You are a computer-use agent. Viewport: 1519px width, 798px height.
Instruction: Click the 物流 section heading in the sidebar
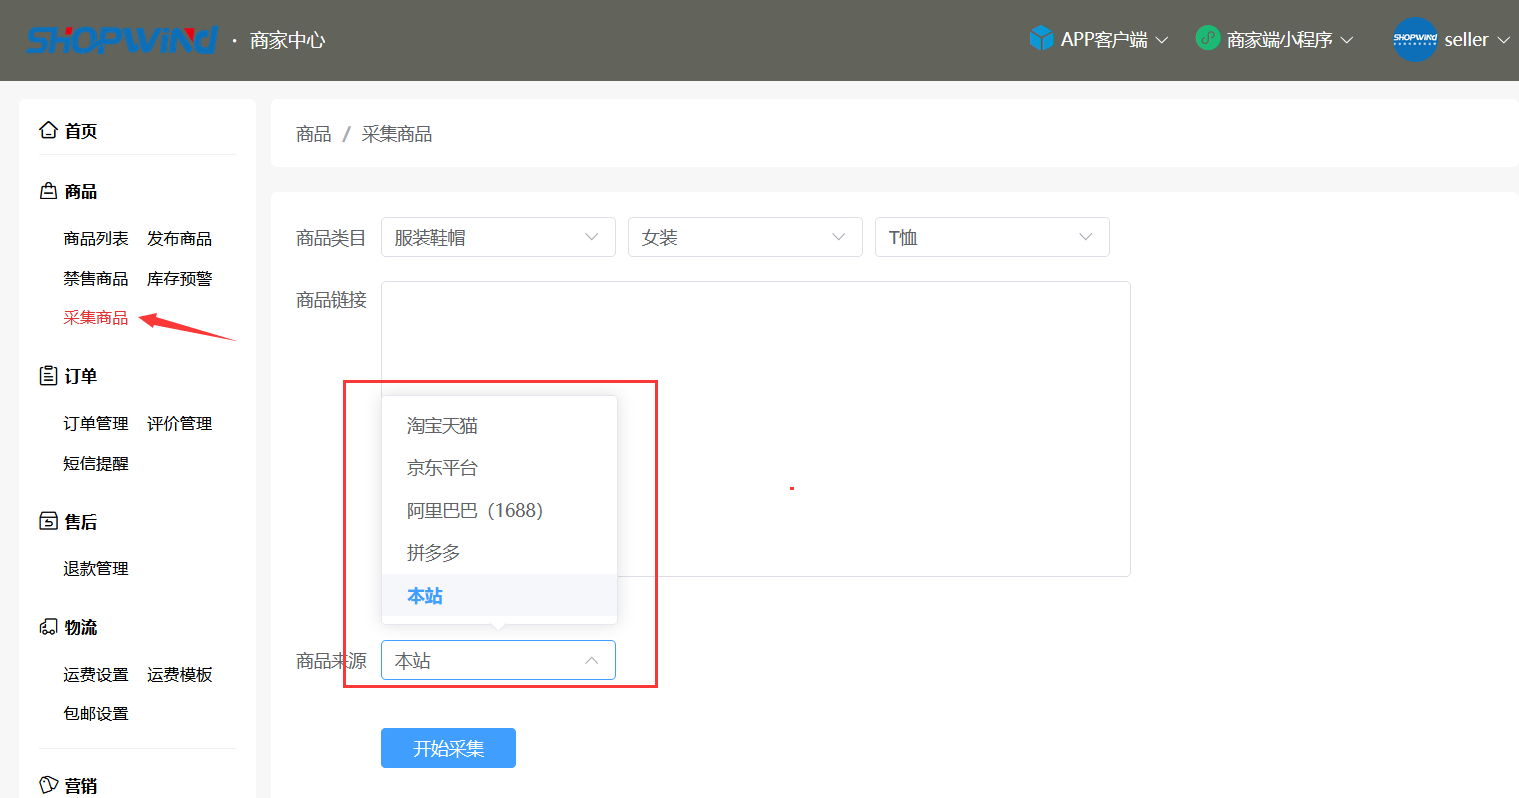pos(81,627)
